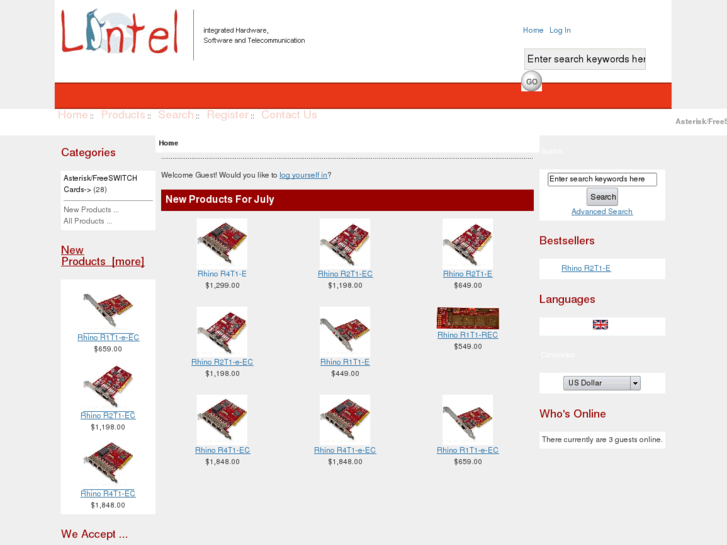Open sidebar Rhino R4T1-EC link
The height and width of the screenshot is (545, 727).
[x=108, y=494]
